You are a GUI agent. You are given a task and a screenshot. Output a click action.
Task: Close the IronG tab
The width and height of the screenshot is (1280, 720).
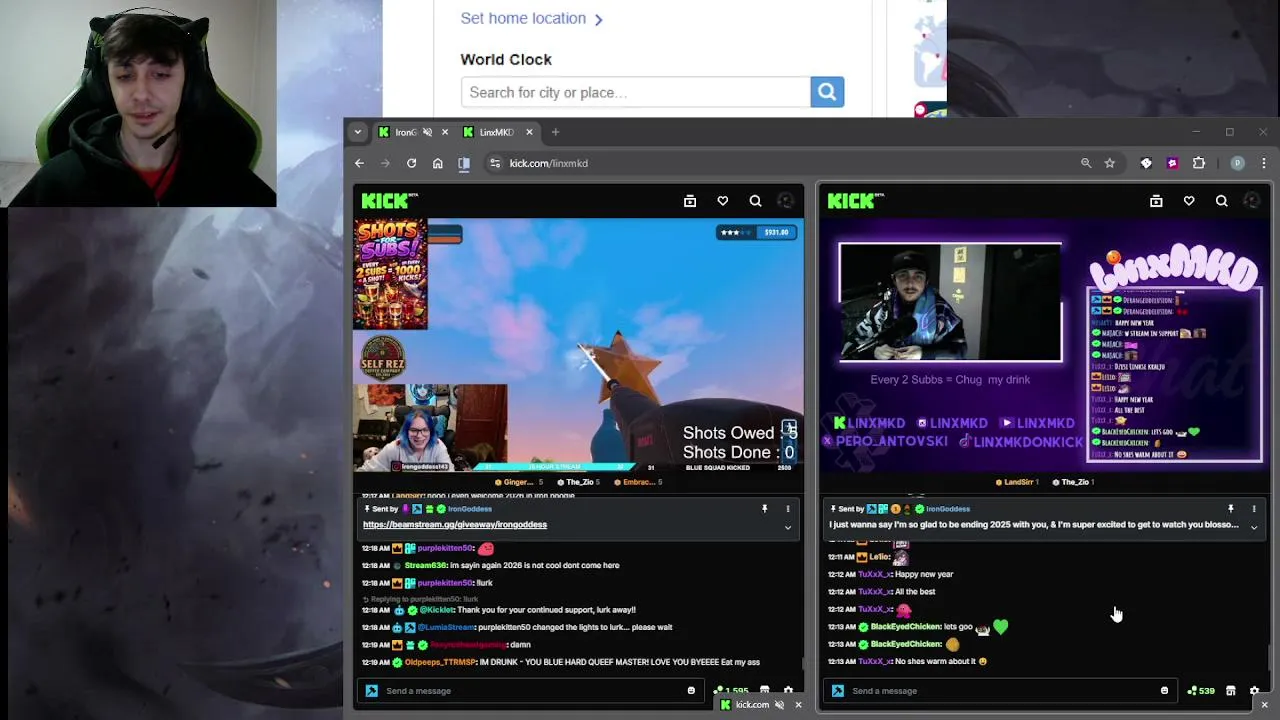point(445,132)
